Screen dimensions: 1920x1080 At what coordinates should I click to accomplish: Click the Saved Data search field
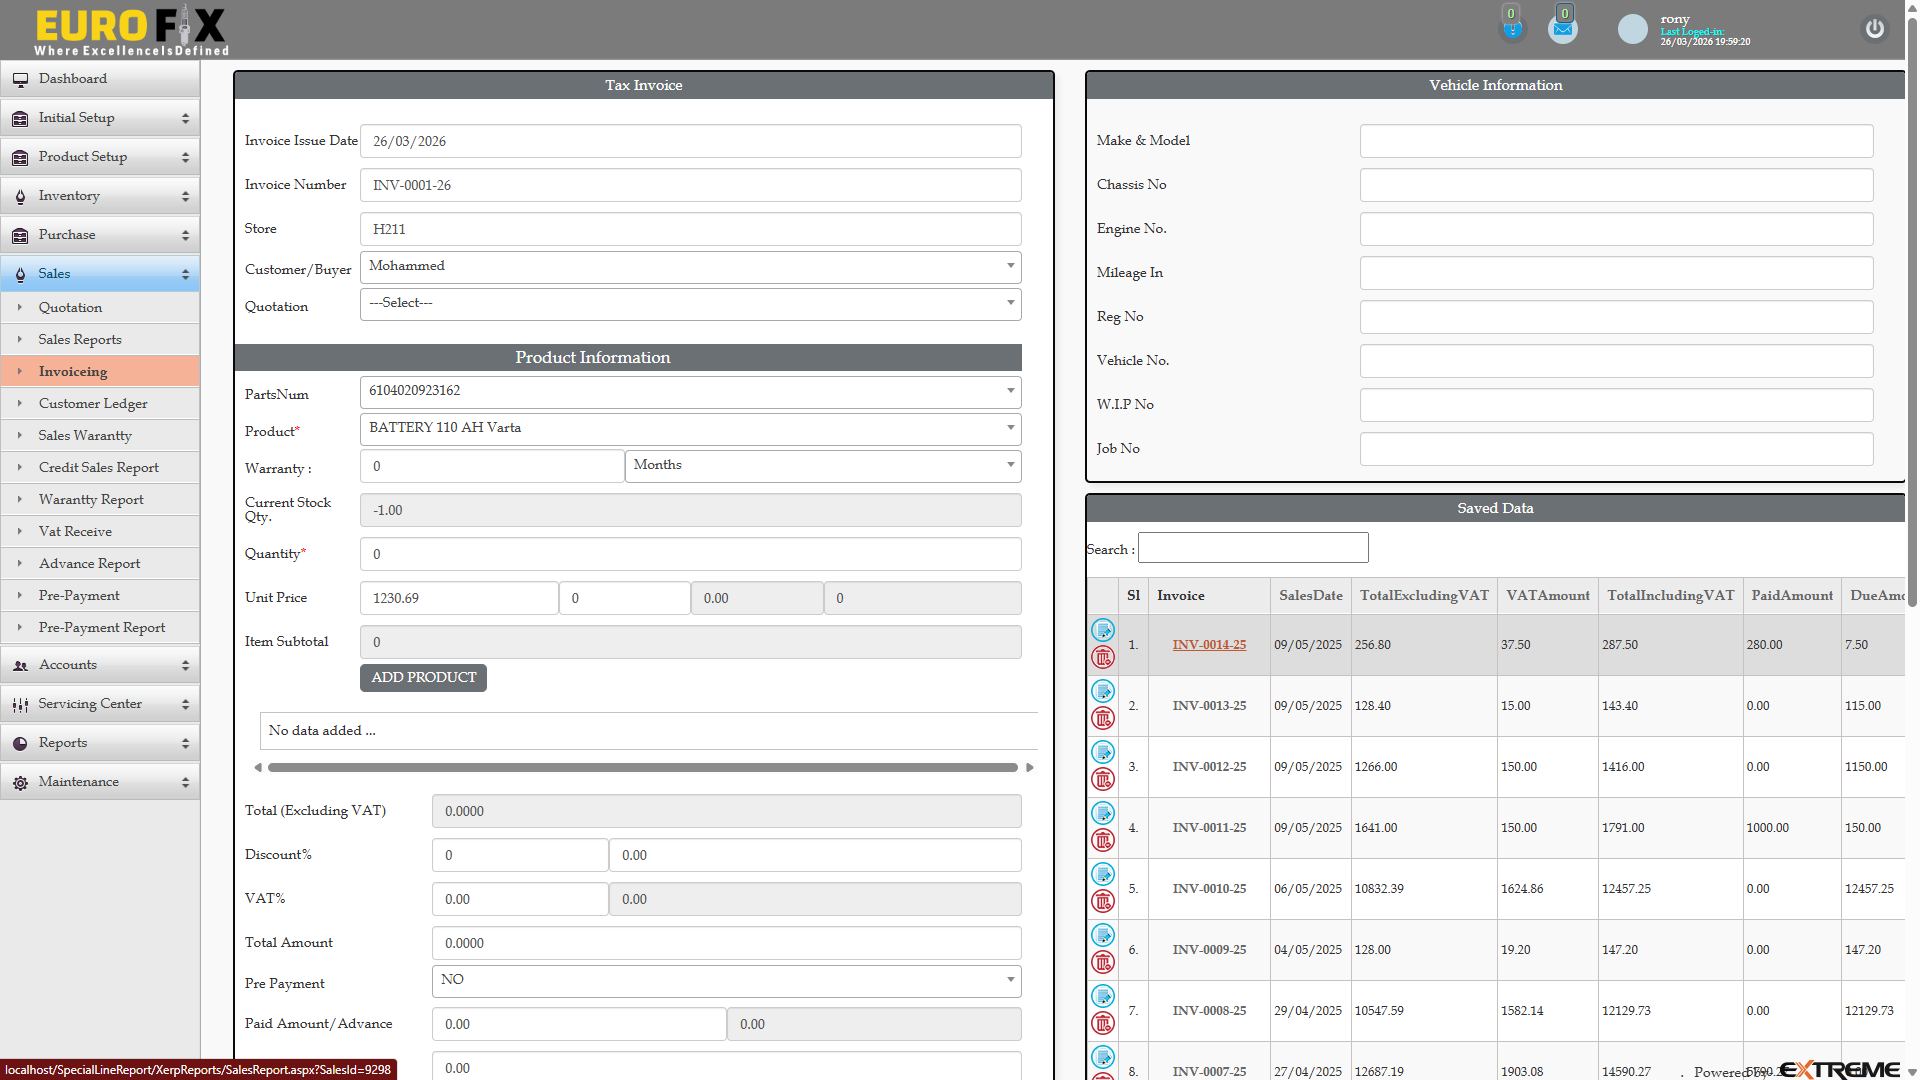point(1253,547)
